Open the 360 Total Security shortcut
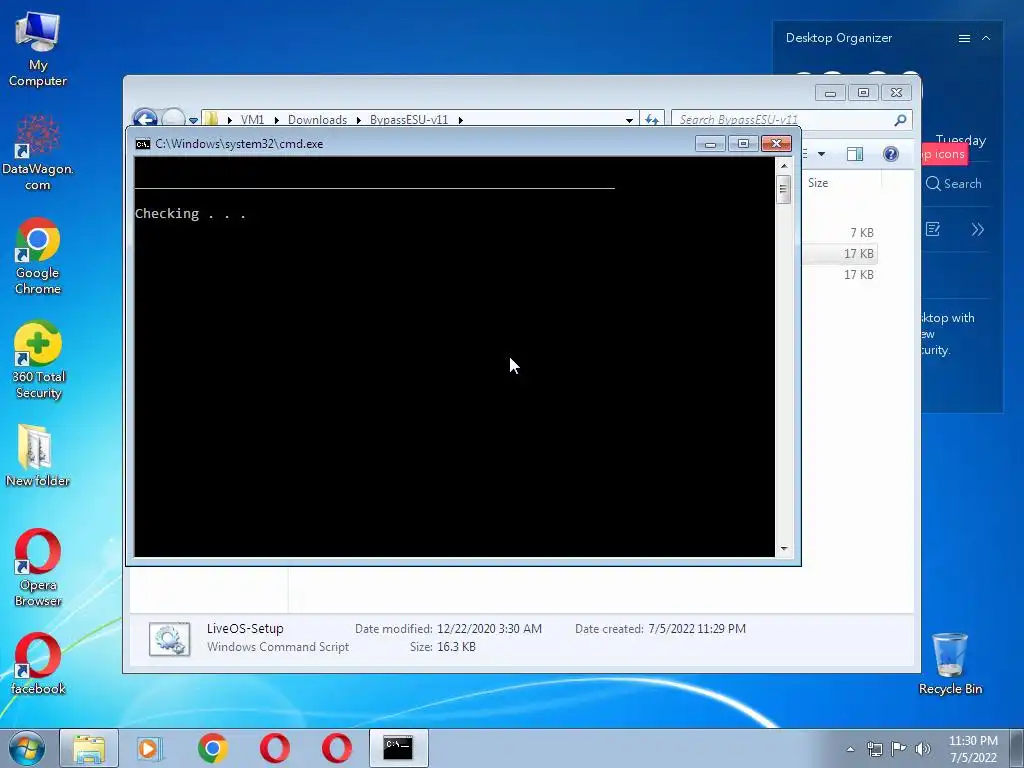Image resolution: width=1024 pixels, height=768 pixels. (x=38, y=360)
